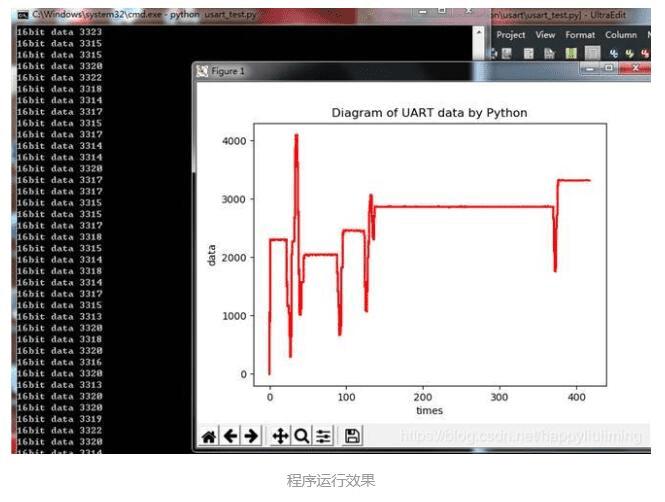Activate Zoom to rectangle magnifier tool
Screen dimensions: 665x502
pos(302,436)
